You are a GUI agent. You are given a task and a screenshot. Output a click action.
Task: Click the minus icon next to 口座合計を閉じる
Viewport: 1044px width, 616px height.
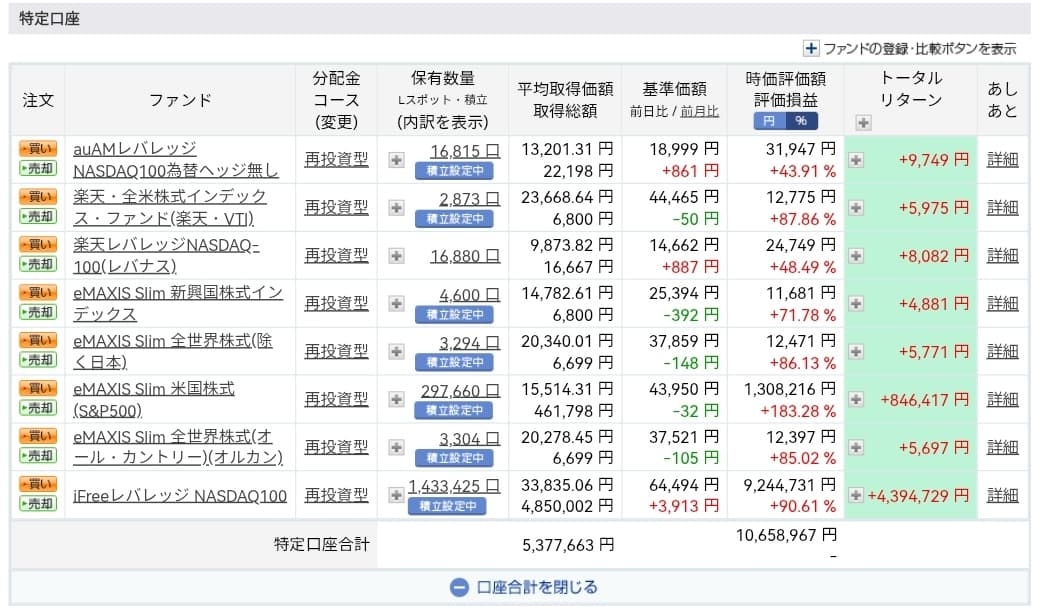click(x=459, y=587)
